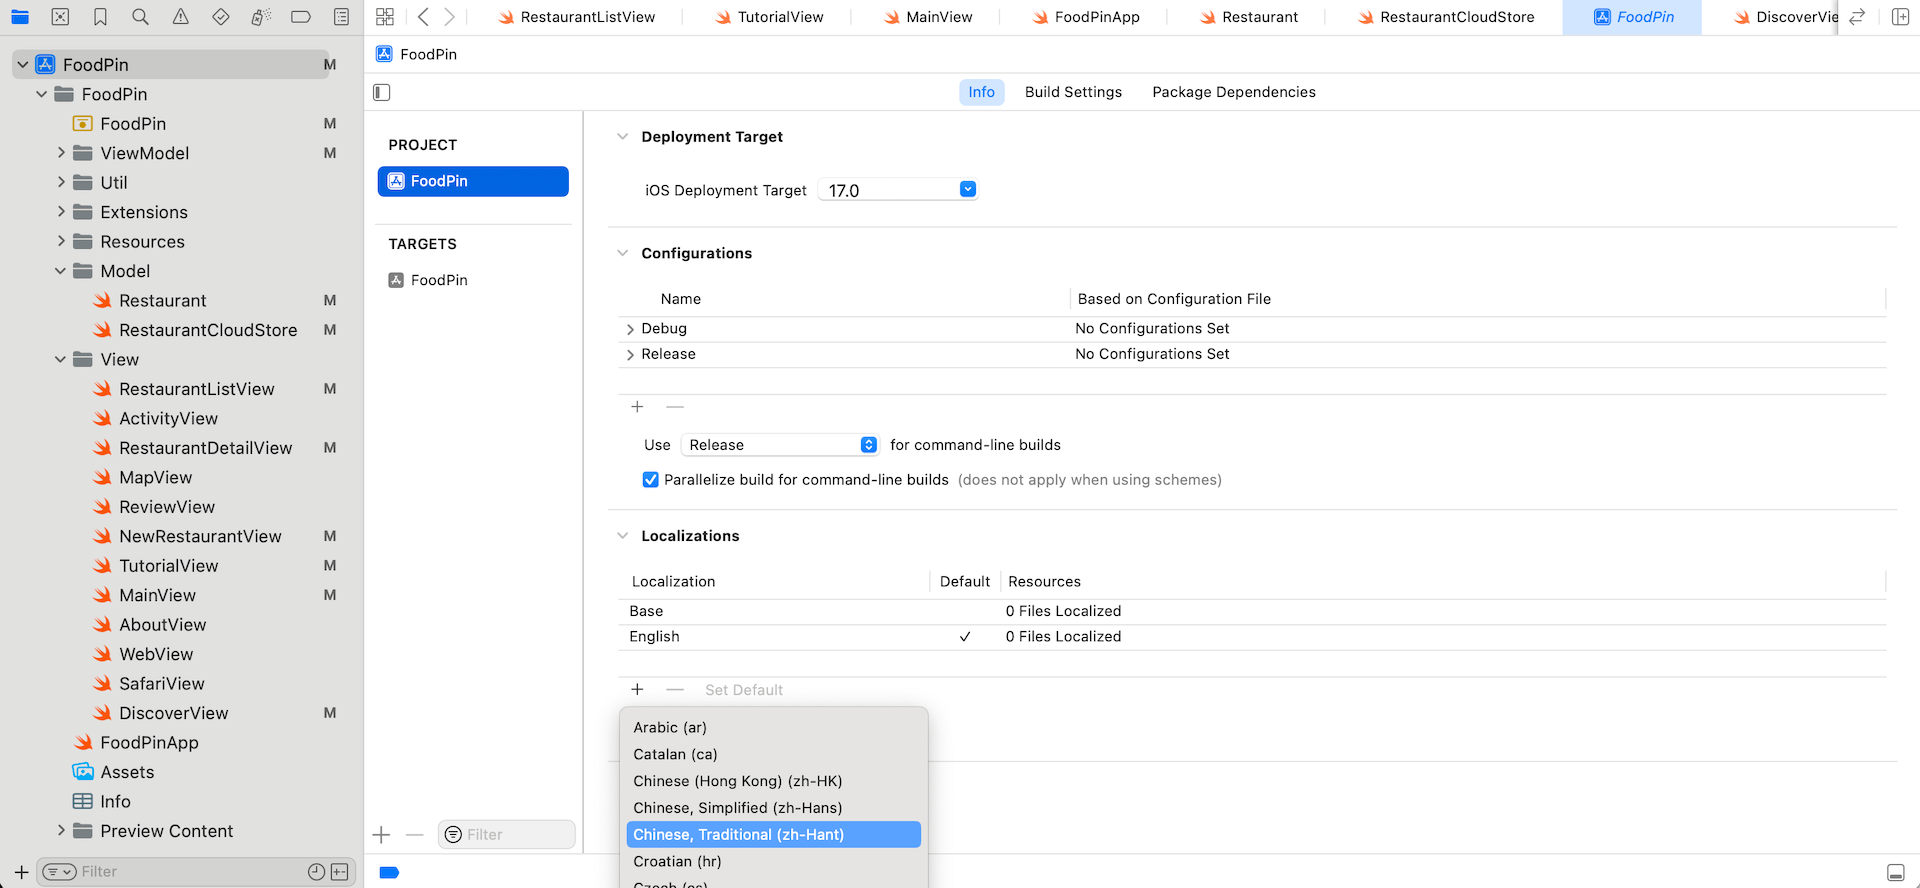Go back with the left arrow
The width and height of the screenshot is (1920, 888).
[x=423, y=17]
